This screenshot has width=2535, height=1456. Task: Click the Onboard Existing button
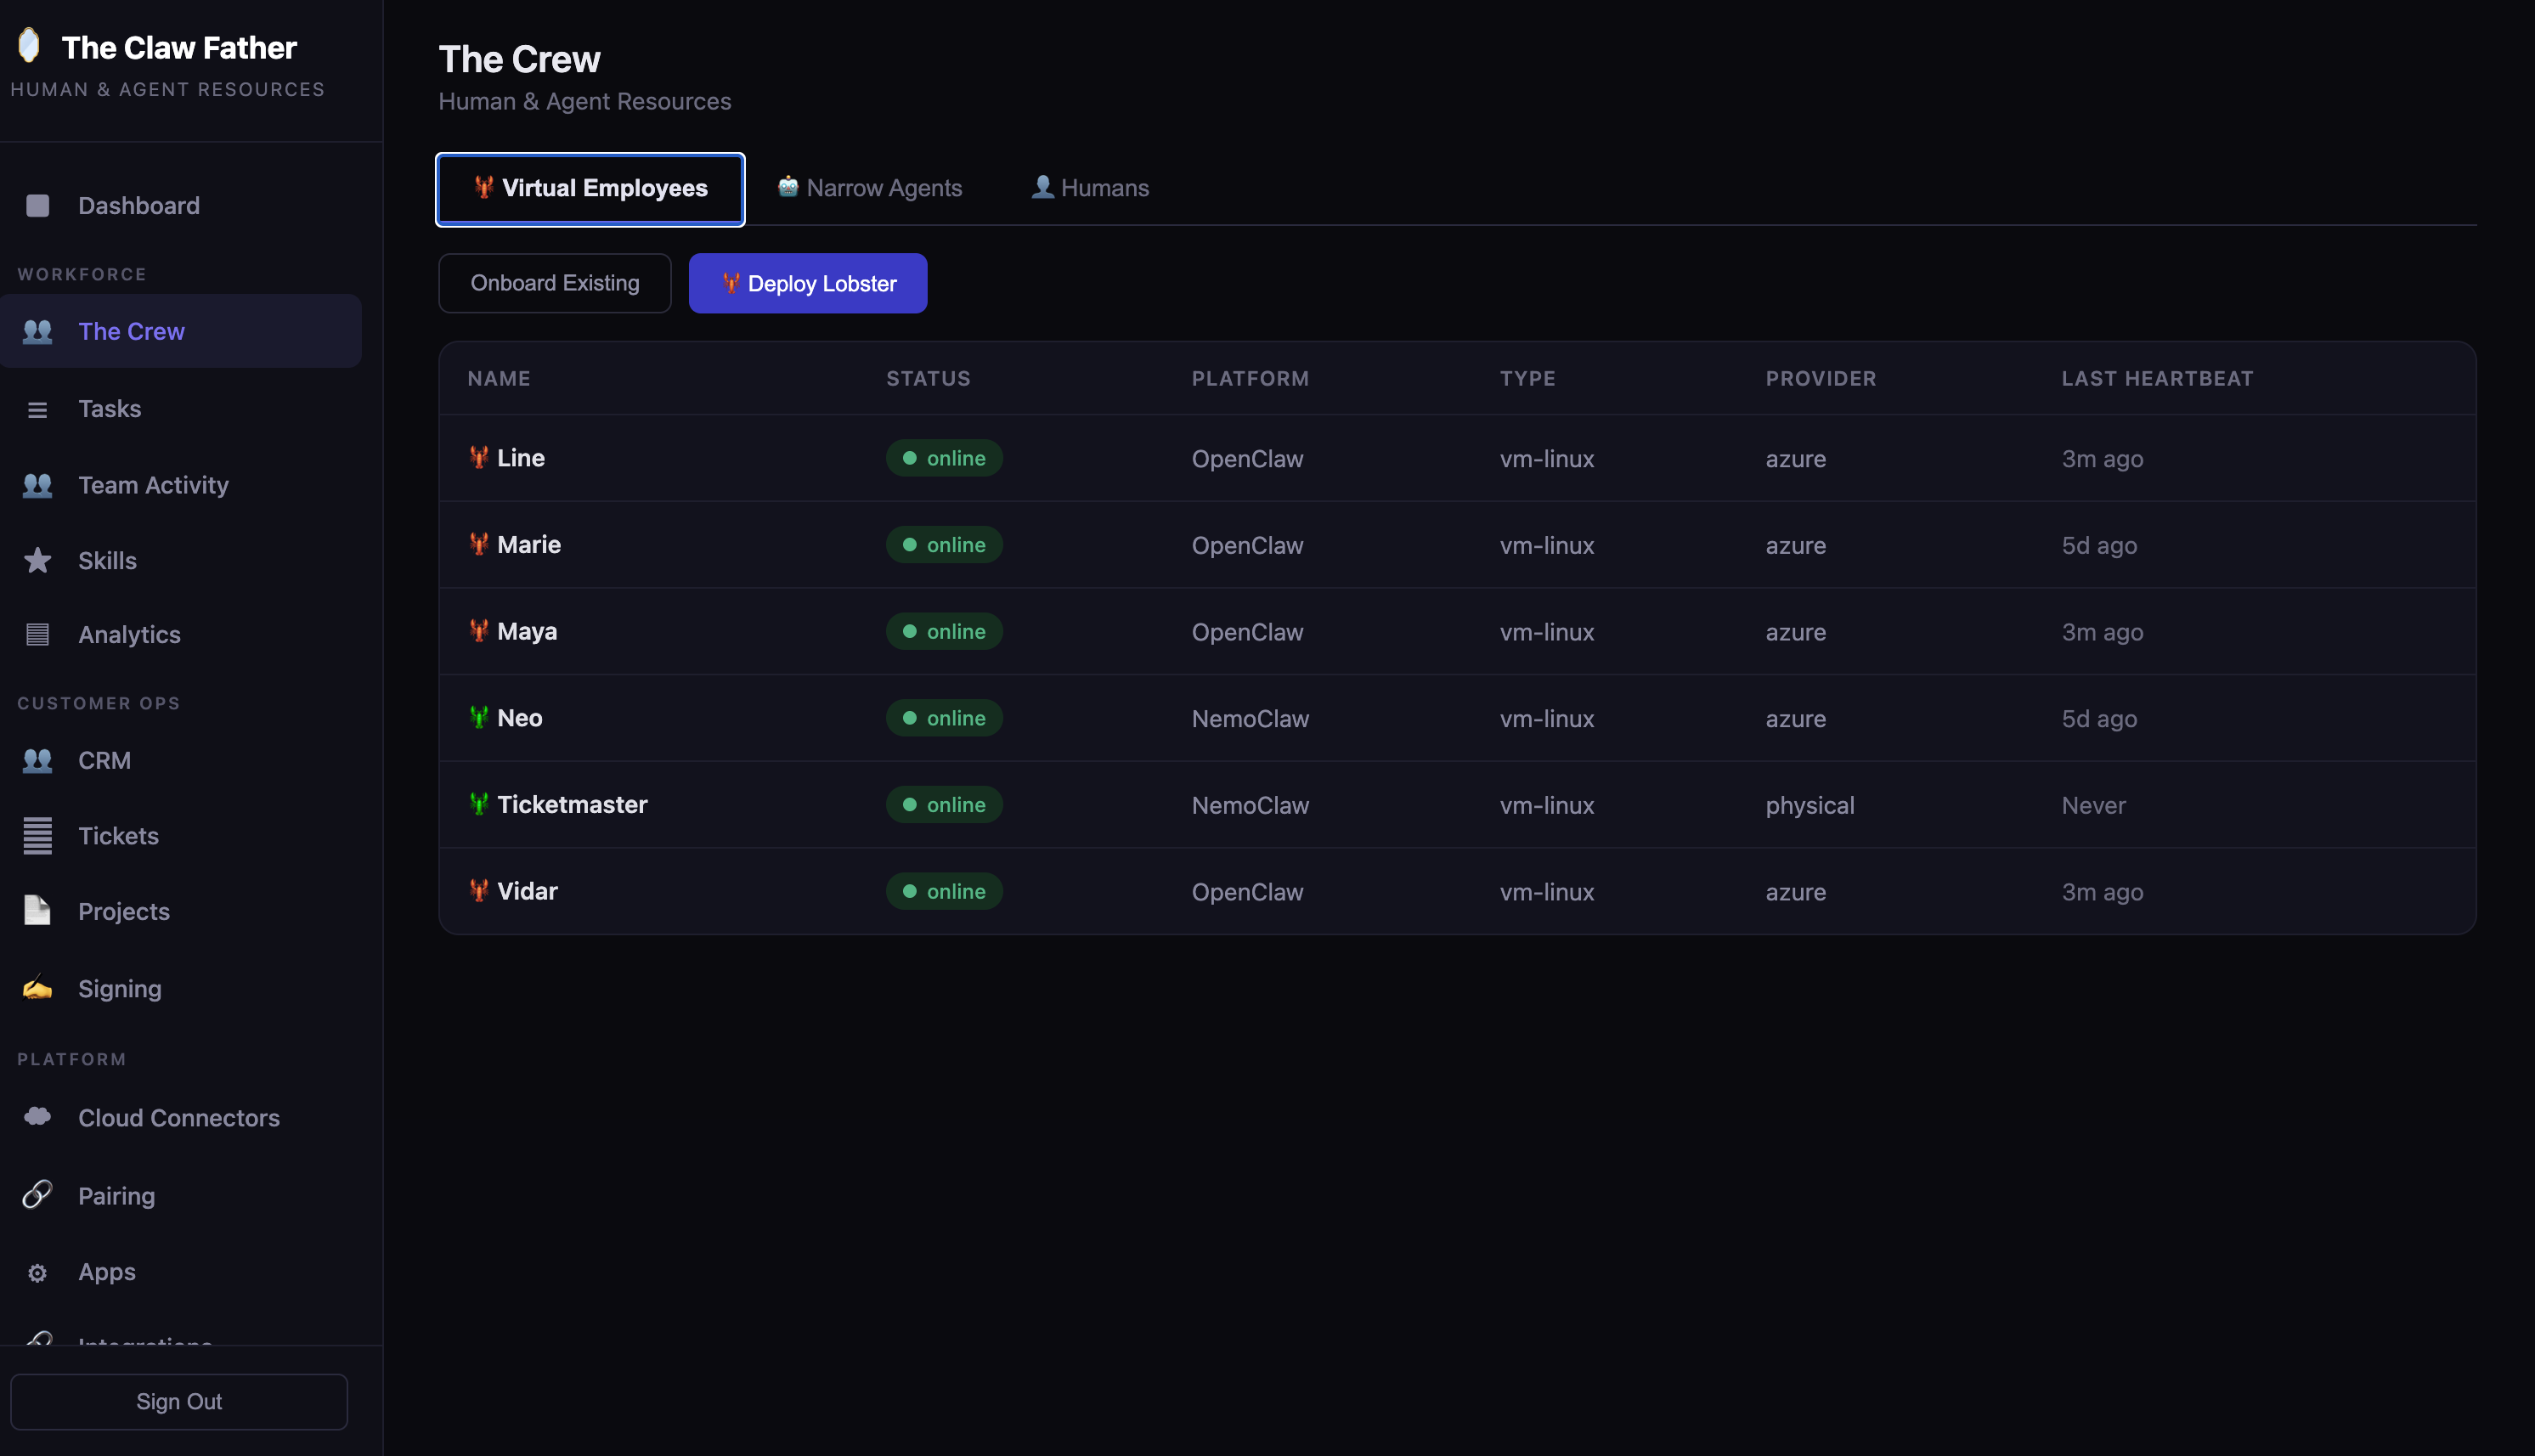tap(554, 283)
